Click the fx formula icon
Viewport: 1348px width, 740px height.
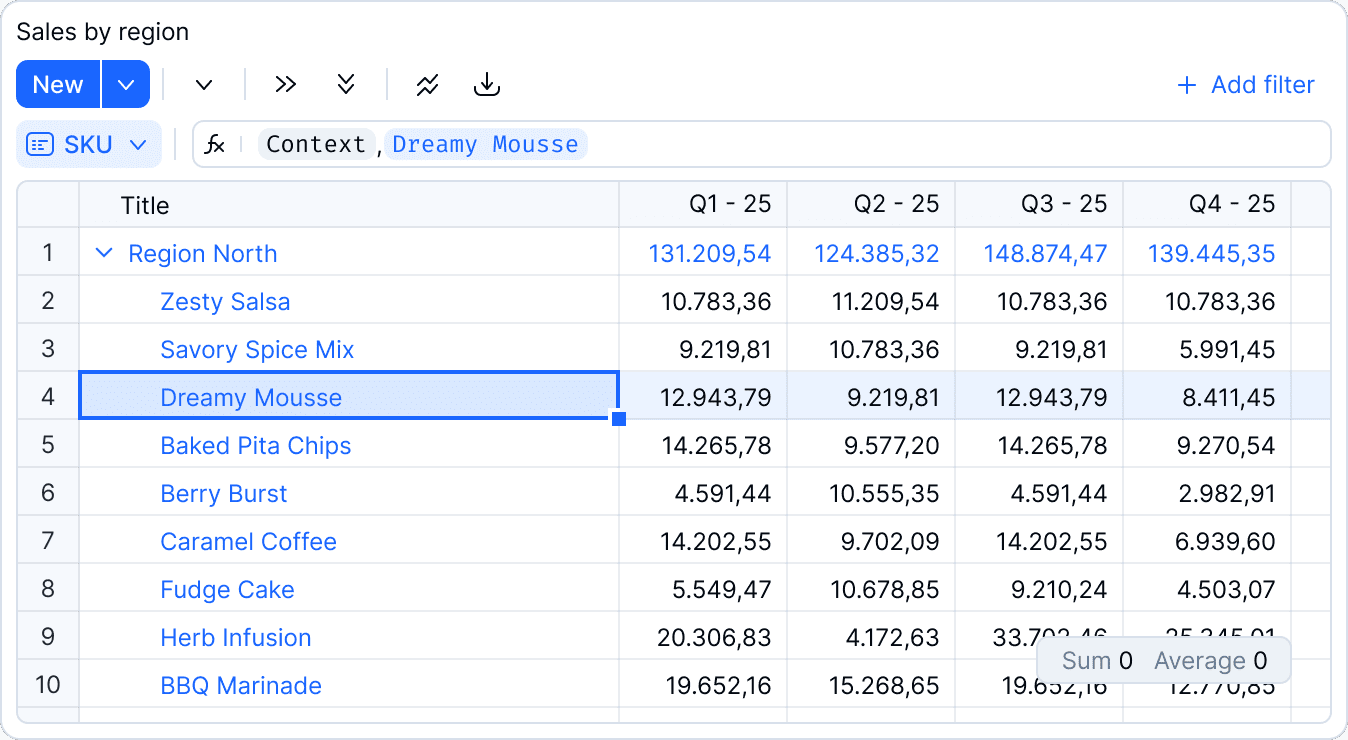pos(215,145)
